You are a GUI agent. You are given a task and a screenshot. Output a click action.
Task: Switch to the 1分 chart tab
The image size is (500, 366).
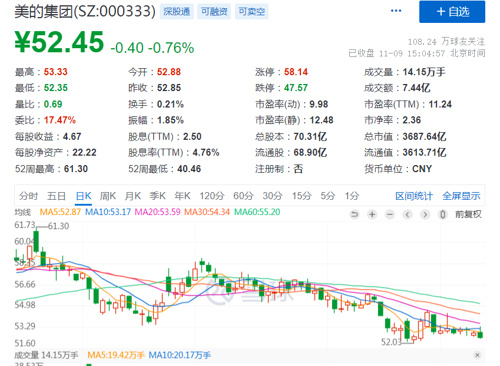pyautogui.click(x=352, y=196)
